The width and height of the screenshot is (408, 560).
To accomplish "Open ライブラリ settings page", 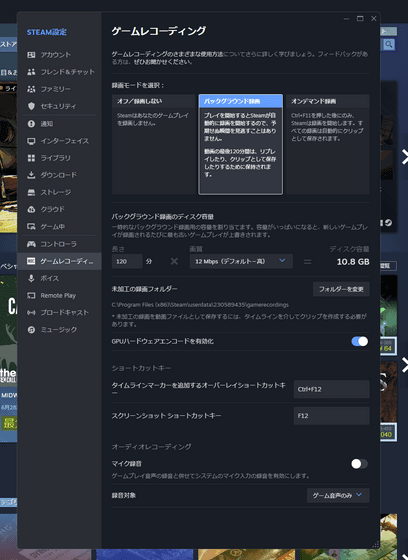I will click(x=59, y=158).
